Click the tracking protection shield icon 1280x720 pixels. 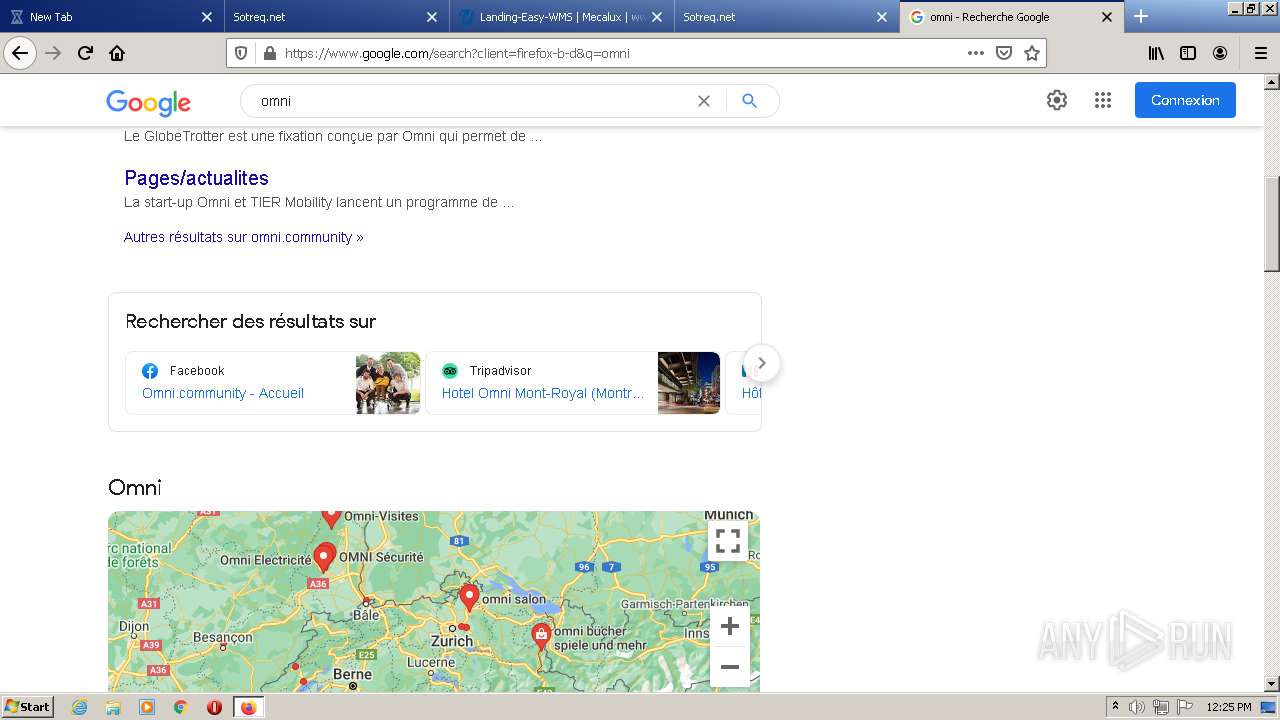[x=241, y=53]
